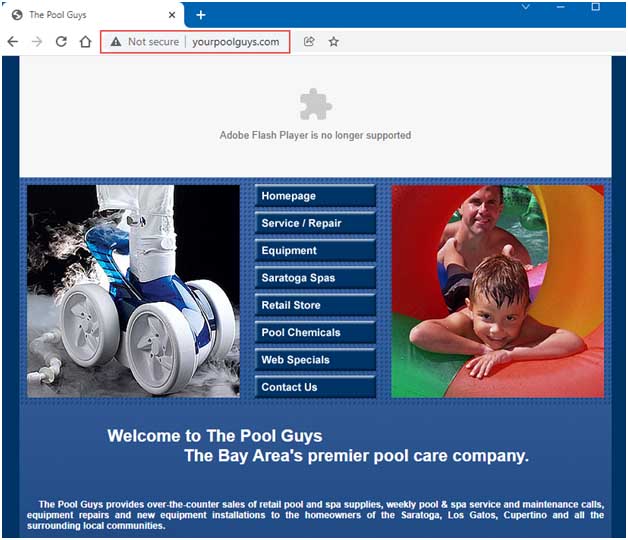The image size is (628, 540).
Task: Open the Service / Repair page
Action: pyautogui.click(x=315, y=223)
